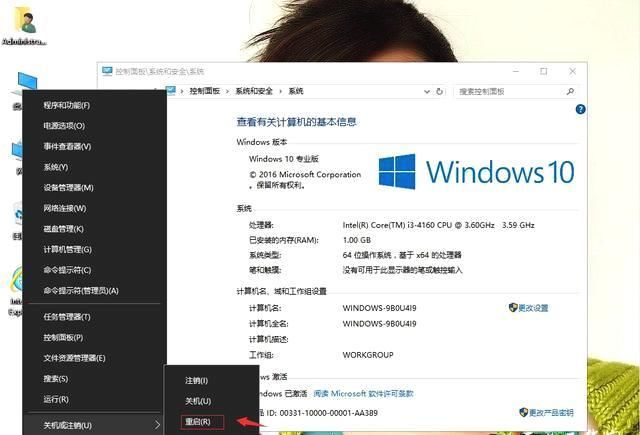Click product ID 00331-10000-00001-AA389
This screenshot has height=435, width=640.
(328, 413)
